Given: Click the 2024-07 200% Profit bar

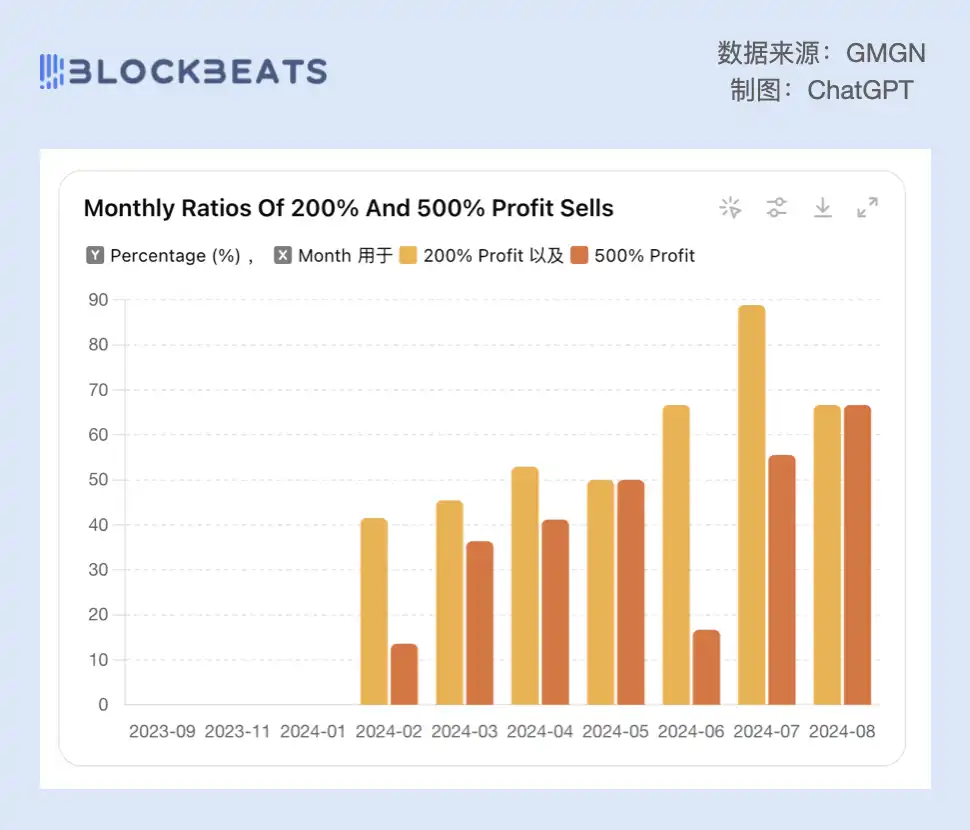Looking at the screenshot, I should click(751, 505).
